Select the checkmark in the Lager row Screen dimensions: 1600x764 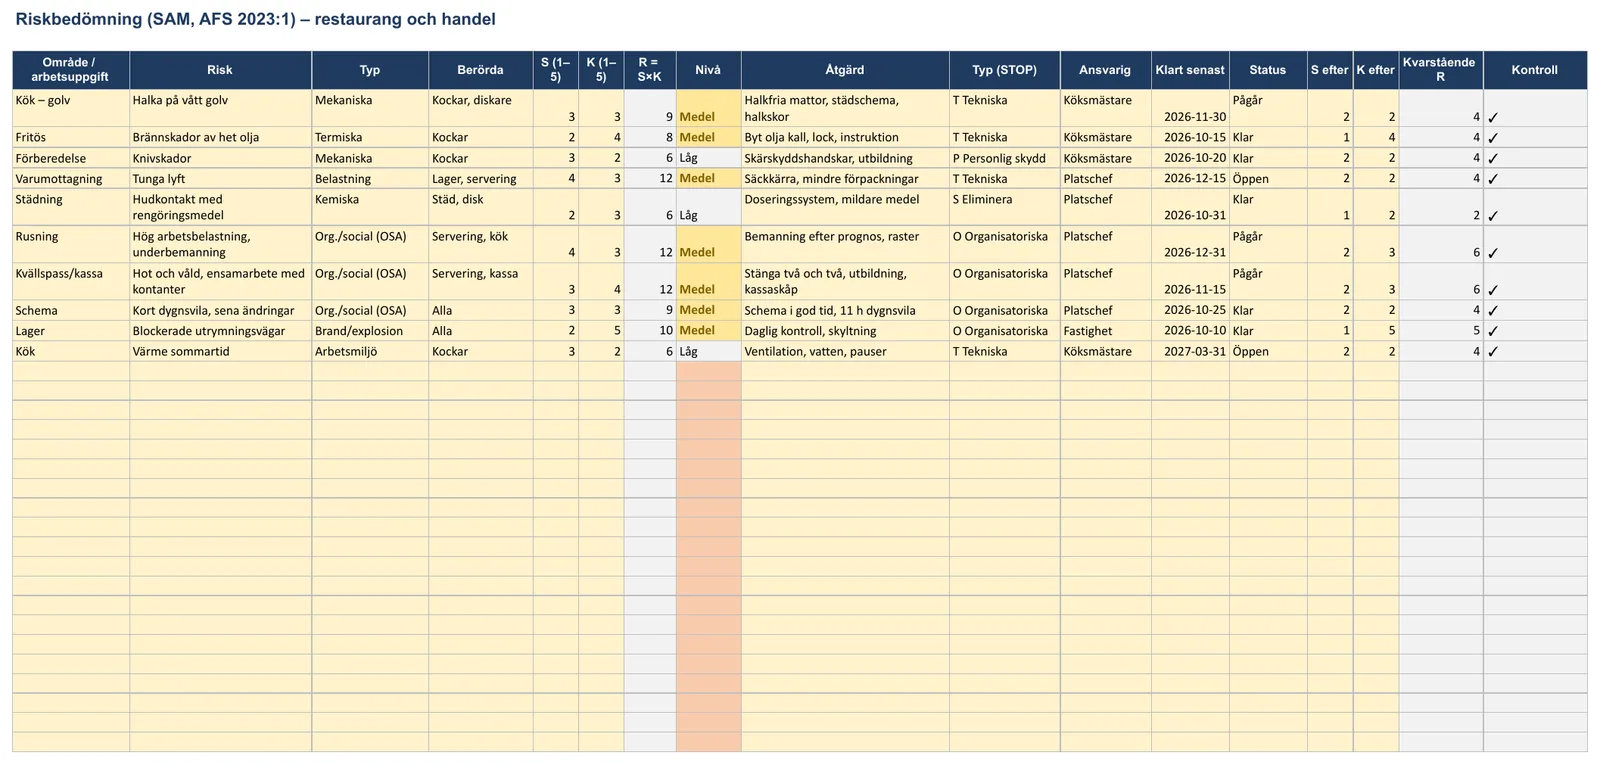coord(1493,331)
